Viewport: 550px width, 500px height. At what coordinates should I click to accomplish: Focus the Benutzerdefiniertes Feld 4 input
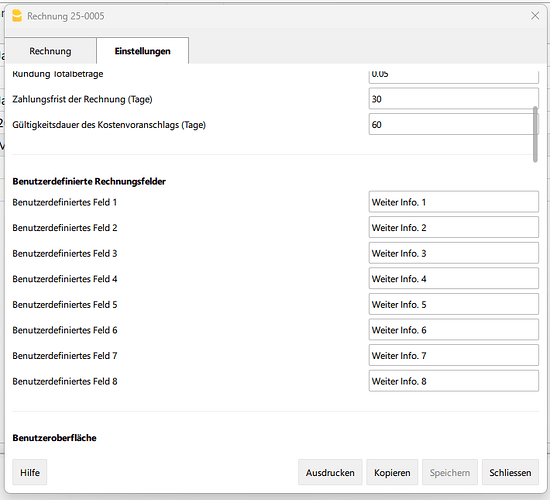click(x=454, y=279)
